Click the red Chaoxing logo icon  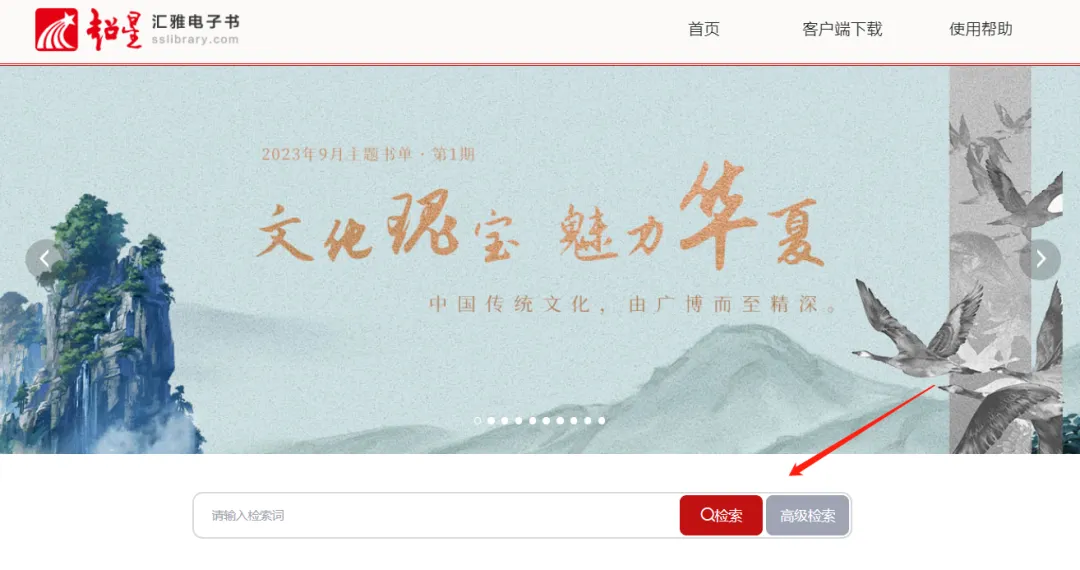(x=56, y=30)
